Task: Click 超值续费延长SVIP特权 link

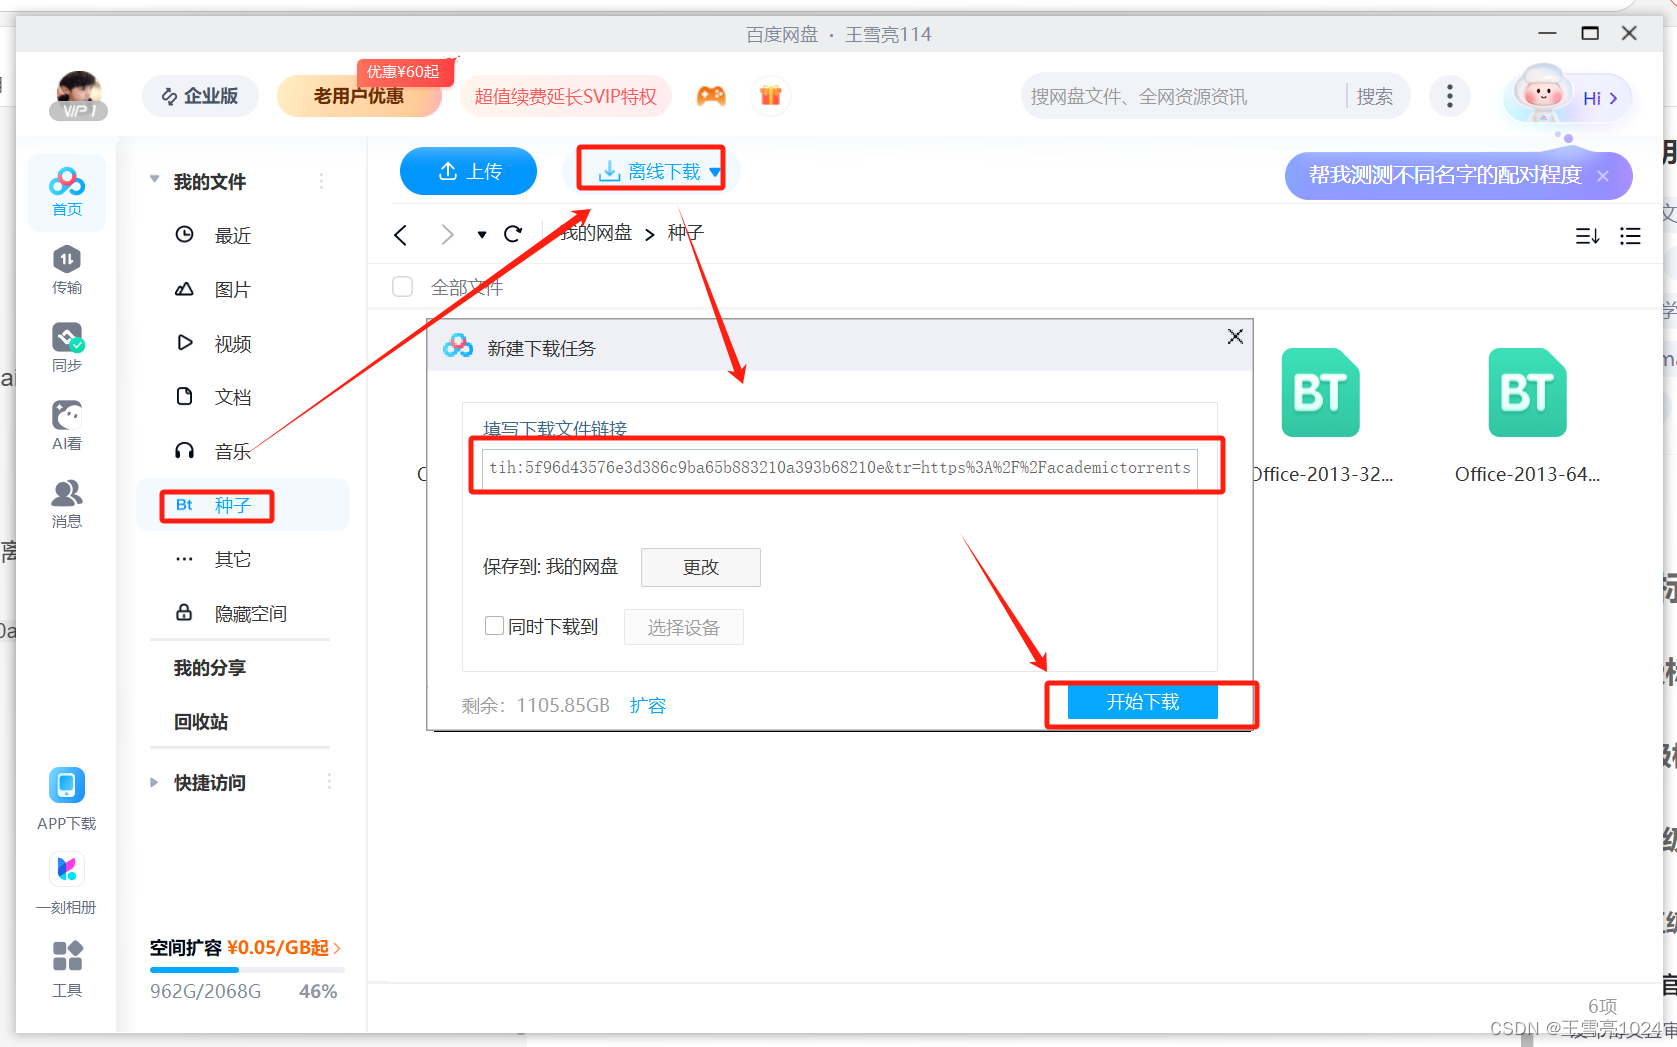Action: (x=565, y=96)
